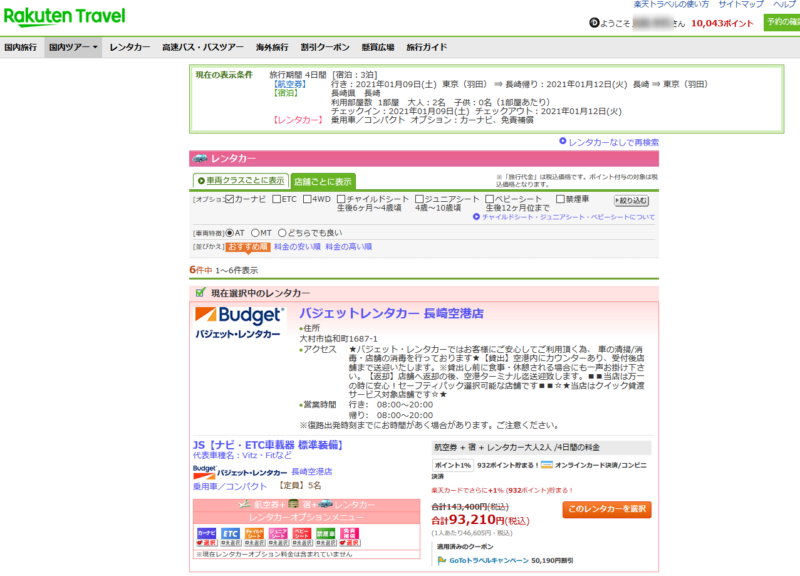Open the 国内ツアー dropdown menu
Image resolution: width=800 pixels, height=576 pixels.
[x=73, y=47]
